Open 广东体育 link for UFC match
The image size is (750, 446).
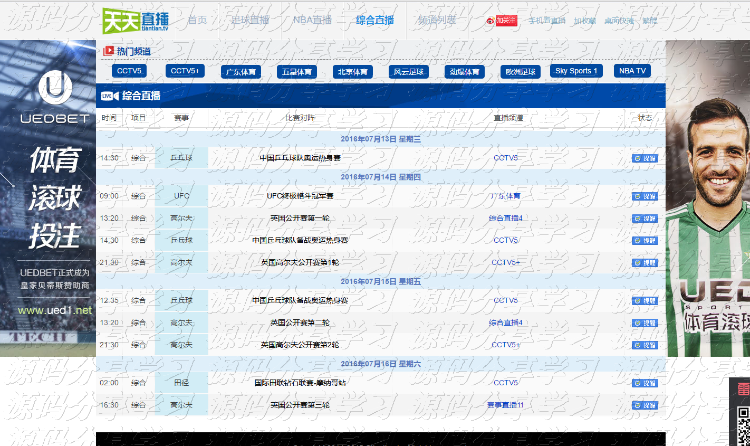[506, 196]
